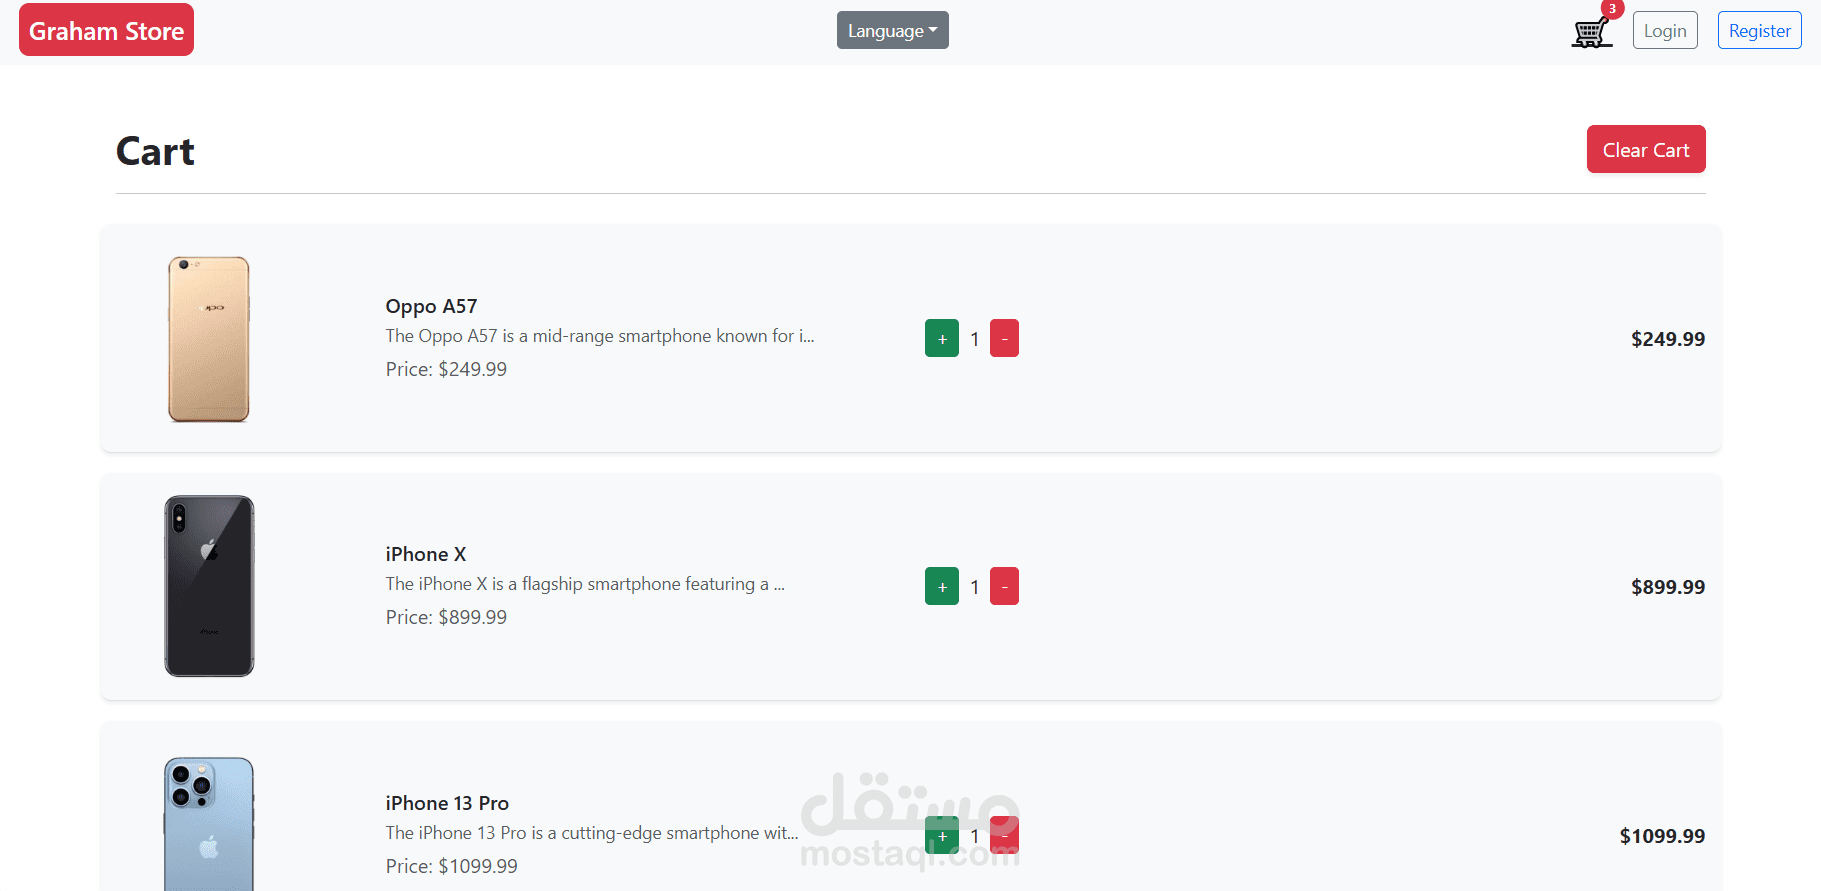Open the shopping cart icon
This screenshot has height=891, width=1821.
[x=1591, y=32]
